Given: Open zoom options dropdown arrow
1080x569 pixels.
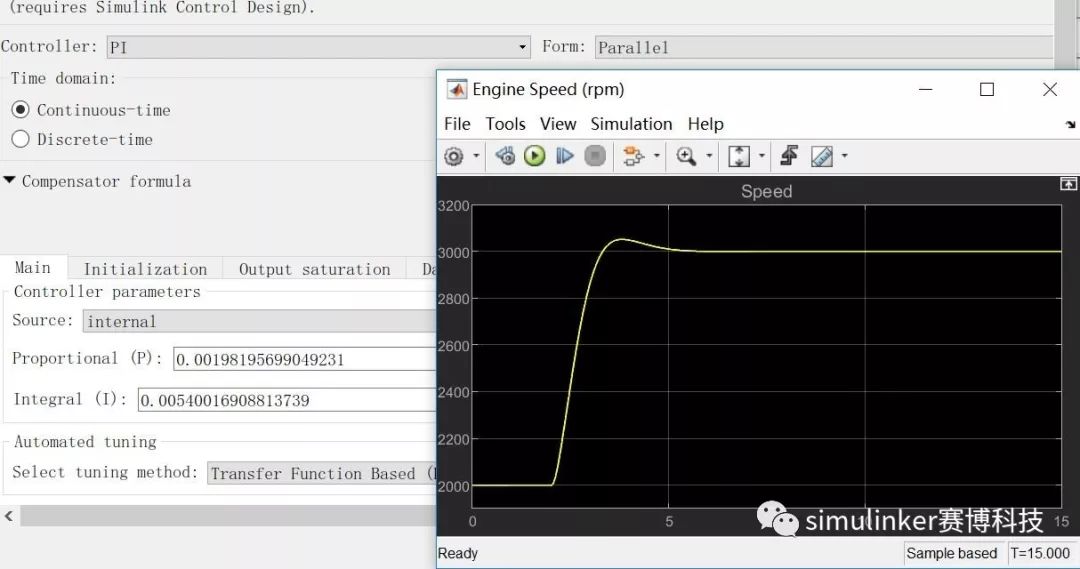Looking at the screenshot, I should click(709, 156).
